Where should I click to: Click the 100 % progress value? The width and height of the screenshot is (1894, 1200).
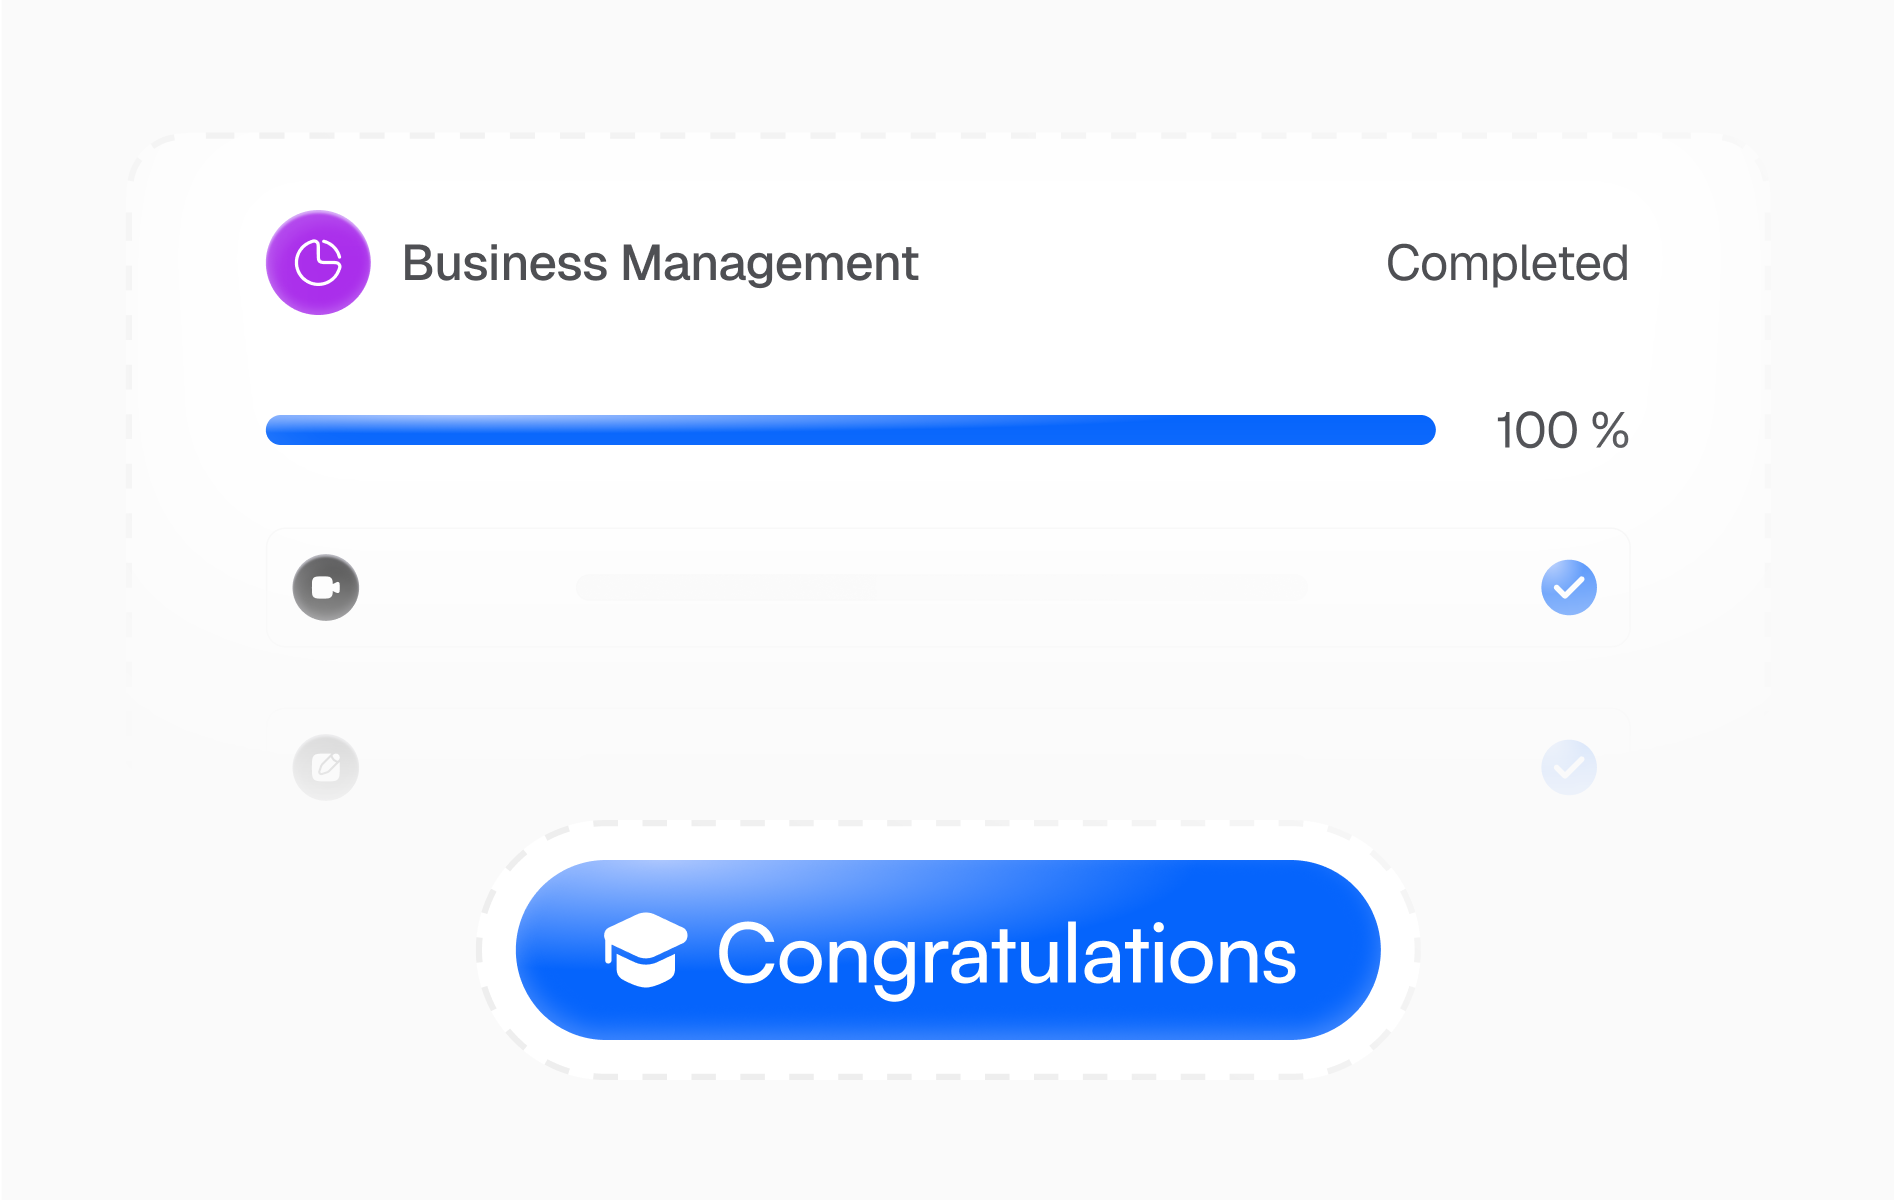tap(1561, 431)
